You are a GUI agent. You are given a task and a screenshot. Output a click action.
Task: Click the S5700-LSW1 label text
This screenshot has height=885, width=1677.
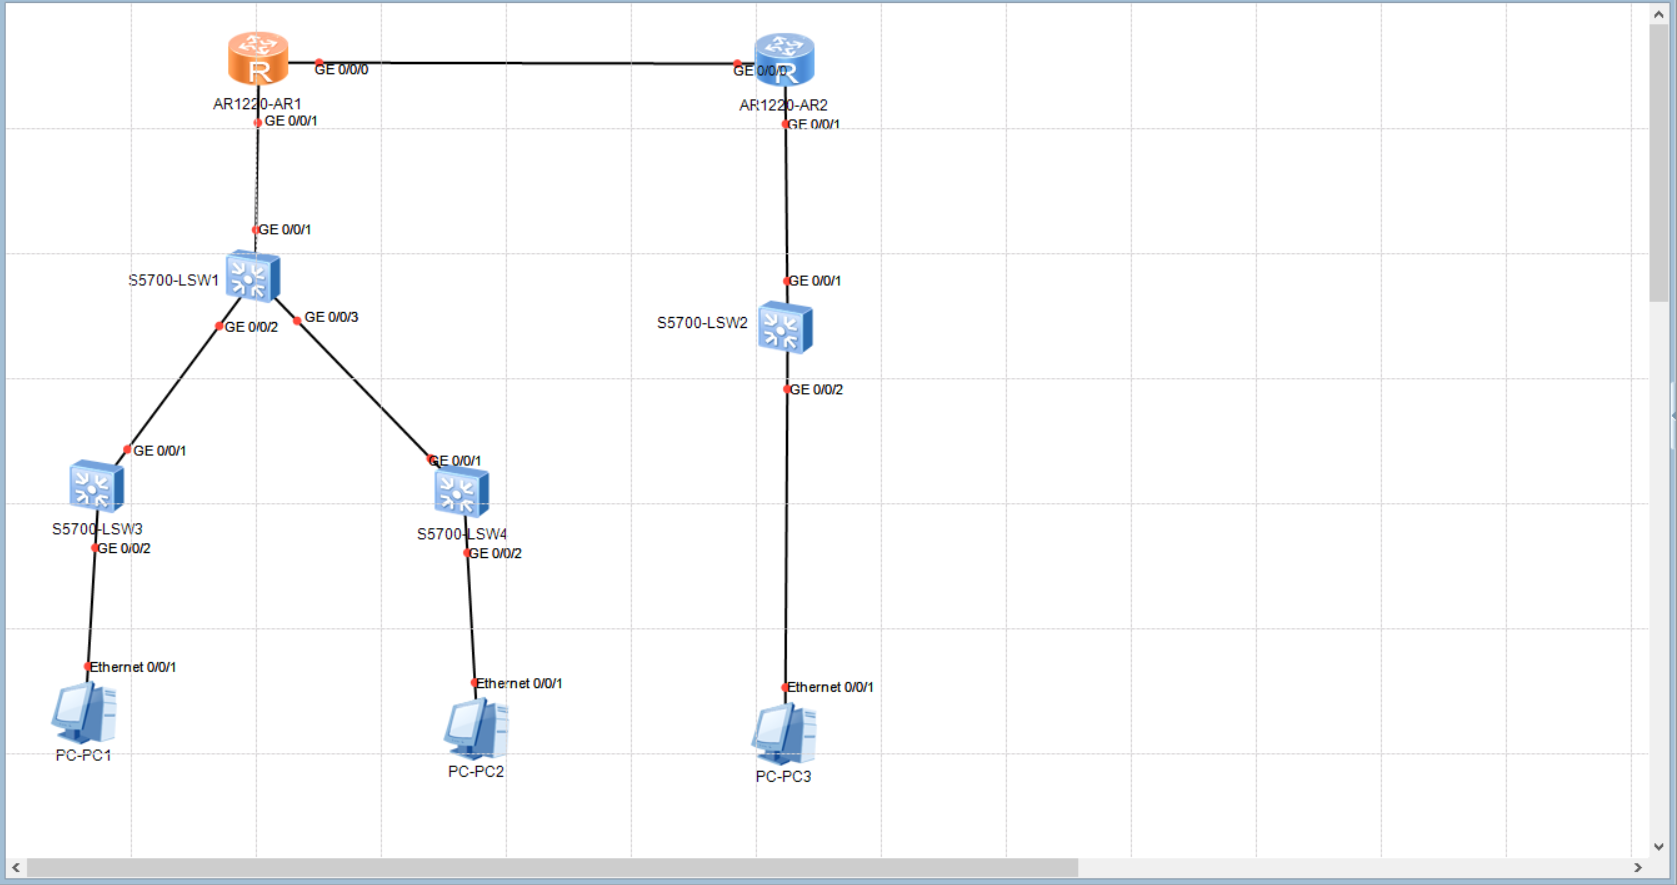coord(173,280)
